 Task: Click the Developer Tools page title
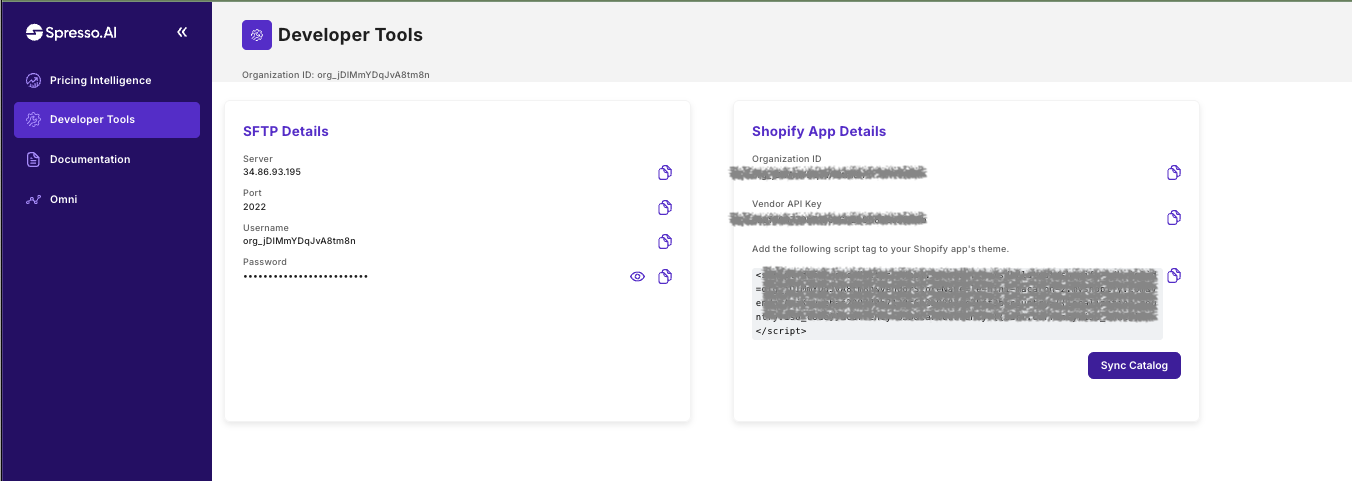click(350, 35)
